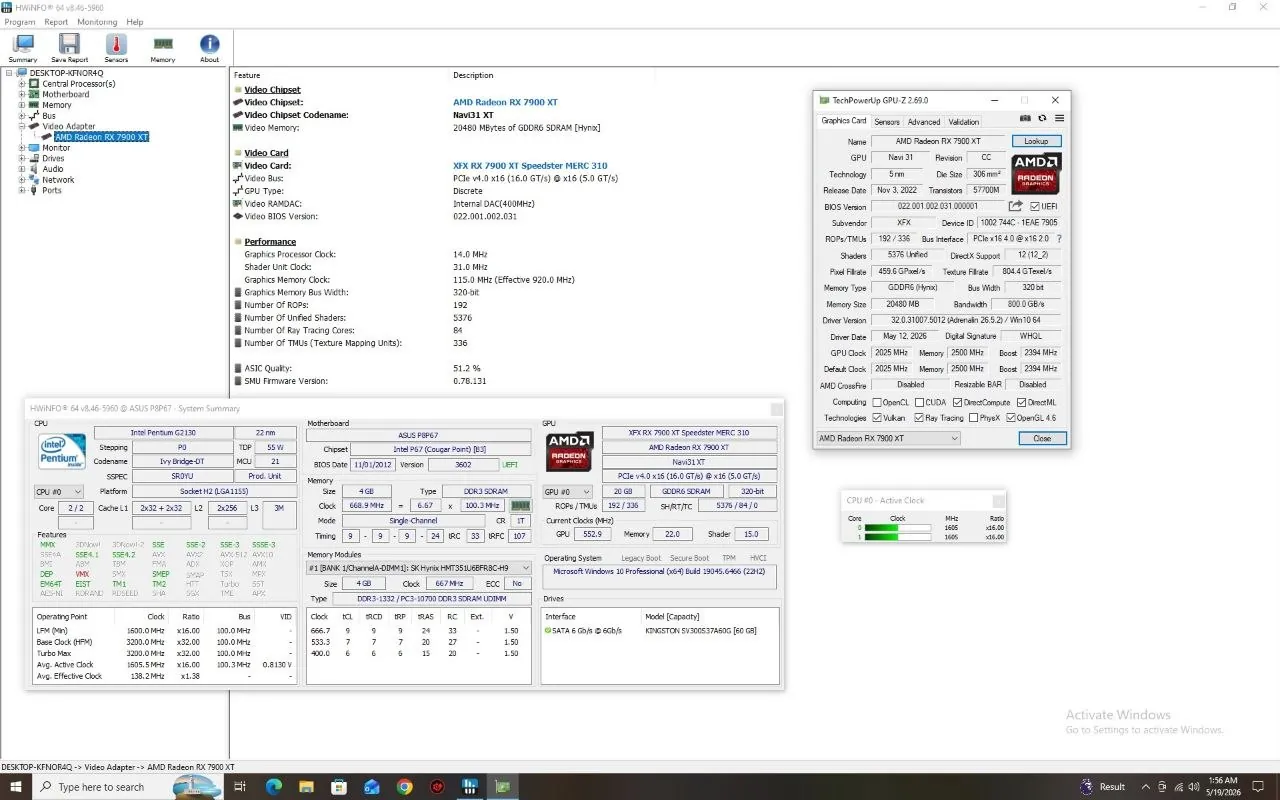Open the CPU #0 dropdown
This screenshot has height=800, width=1280.
(60, 492)
